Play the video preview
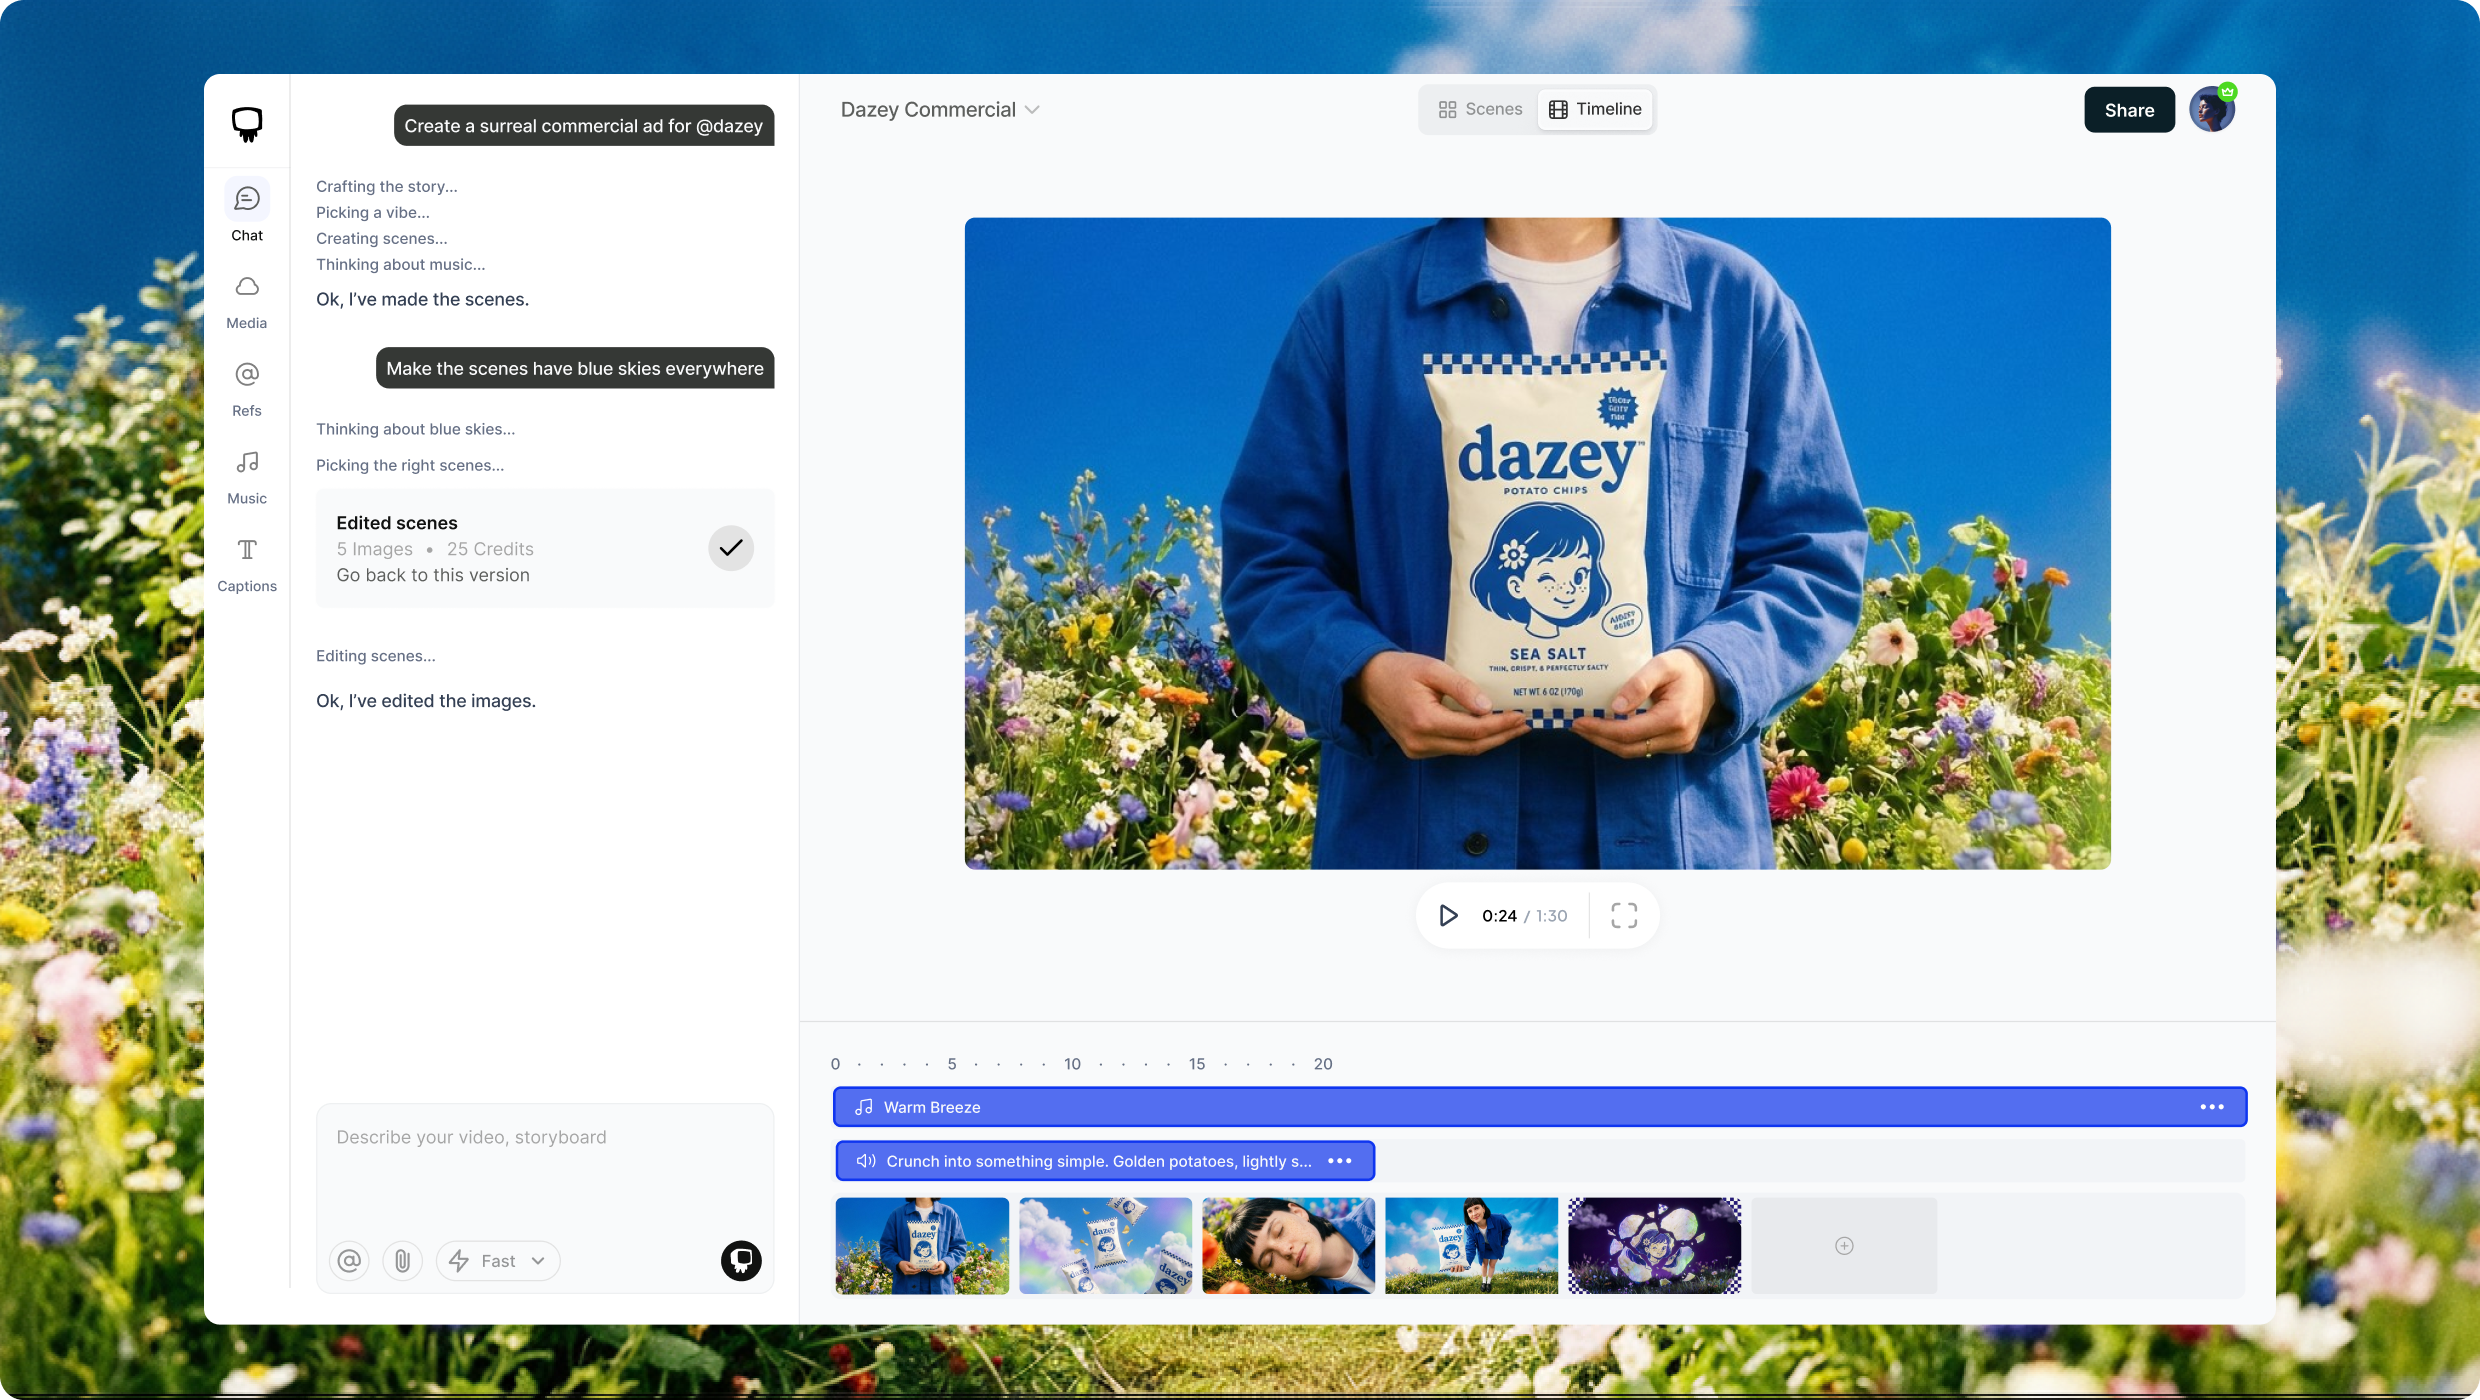The width and height of the screenshot is (2480, 1400). coord(1448,915)
